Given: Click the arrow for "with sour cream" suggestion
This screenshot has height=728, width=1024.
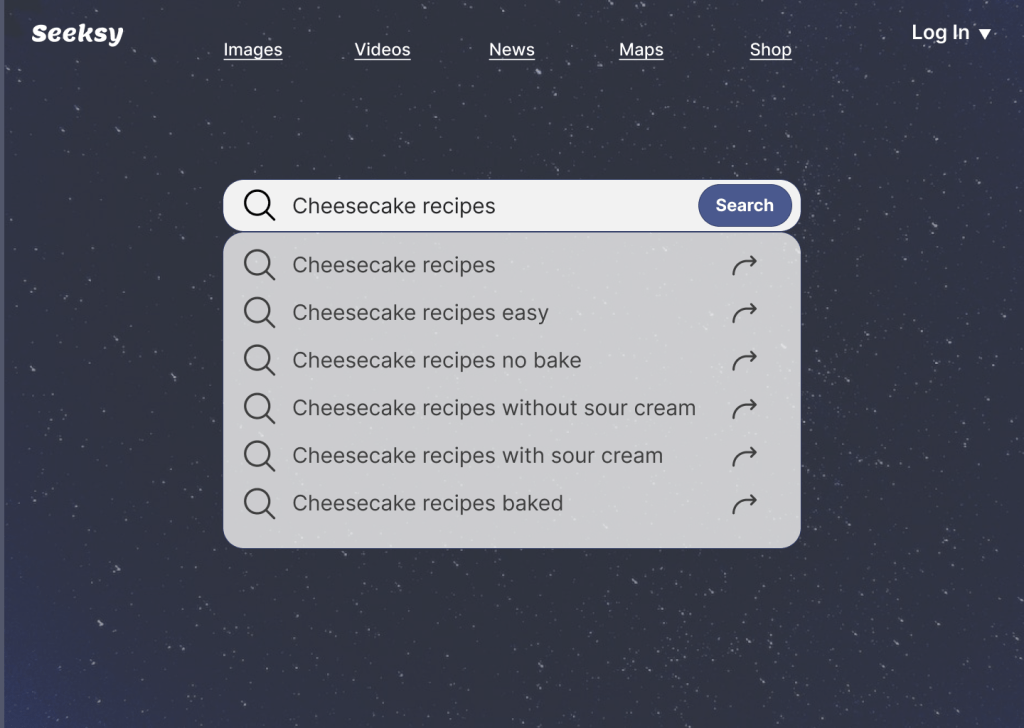Looking at the screenshot, I should point(744,456).
